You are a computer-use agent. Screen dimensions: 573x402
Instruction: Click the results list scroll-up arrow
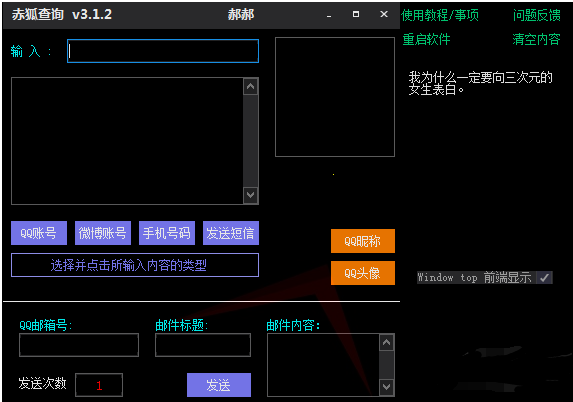[251, 87]
